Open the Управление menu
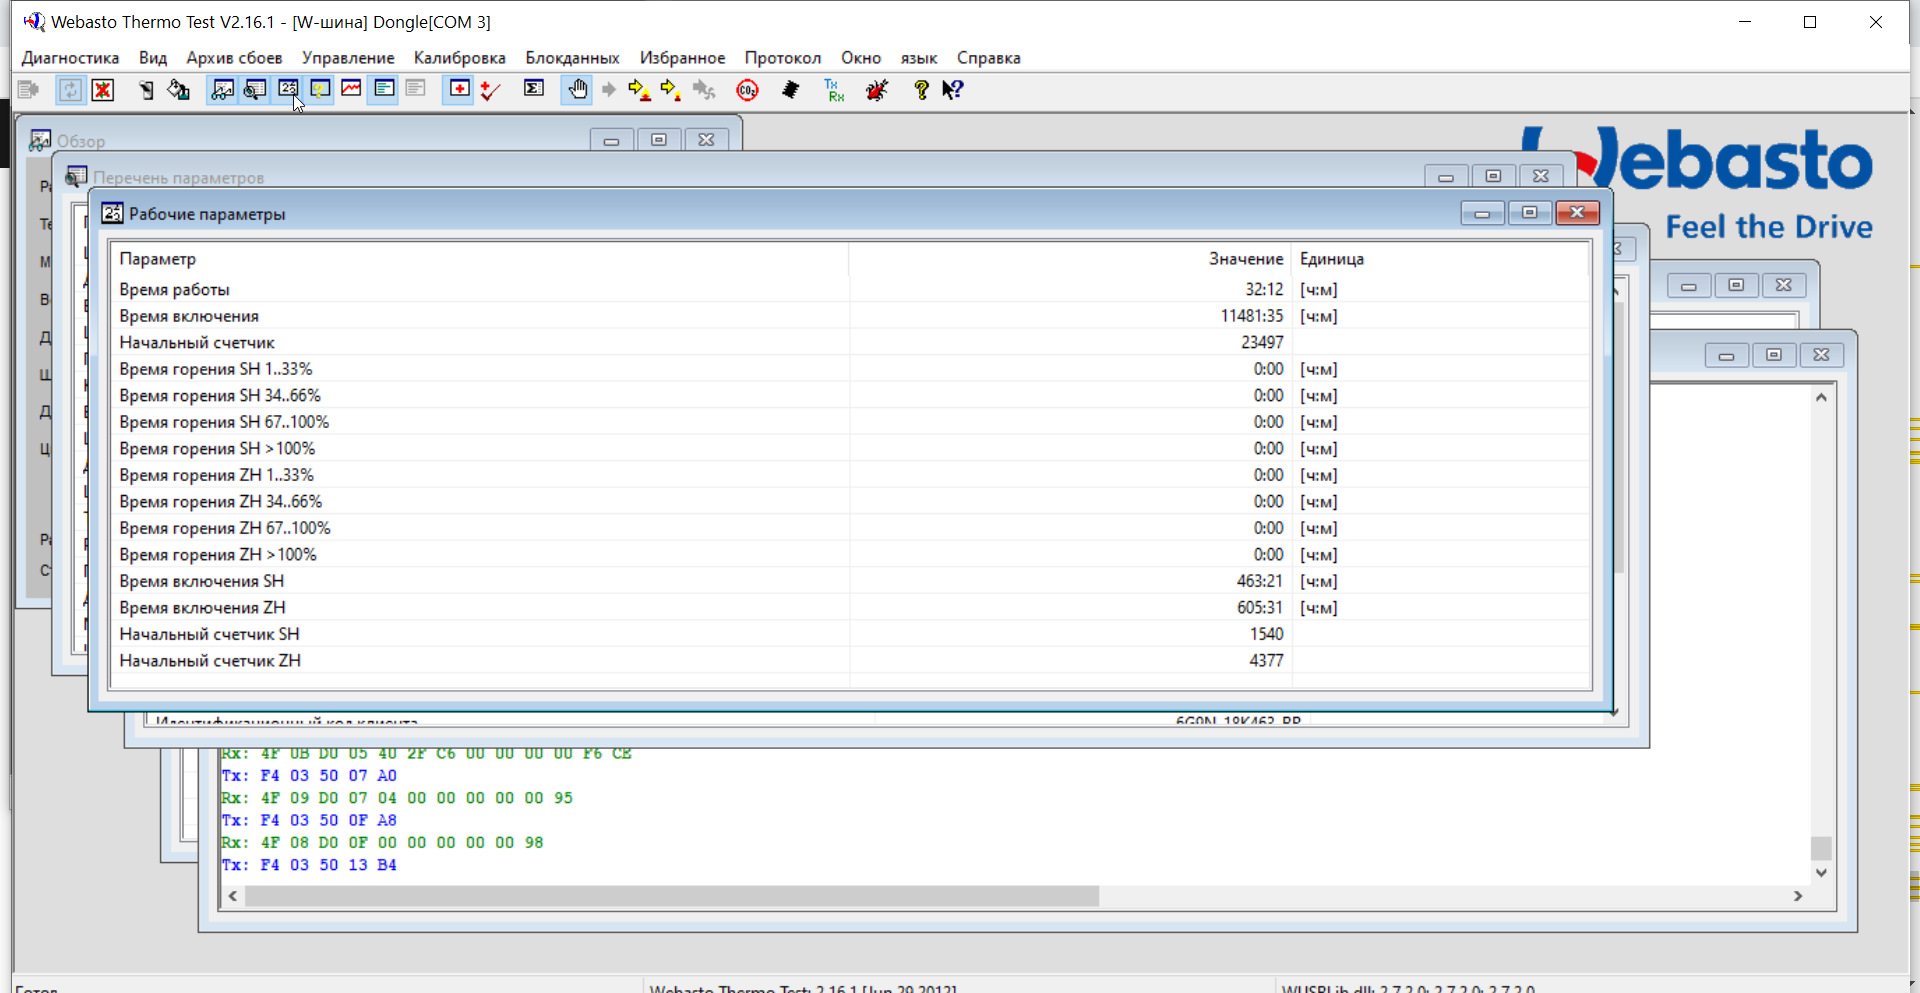1920x993 pixels. click(x=348, y=58)
